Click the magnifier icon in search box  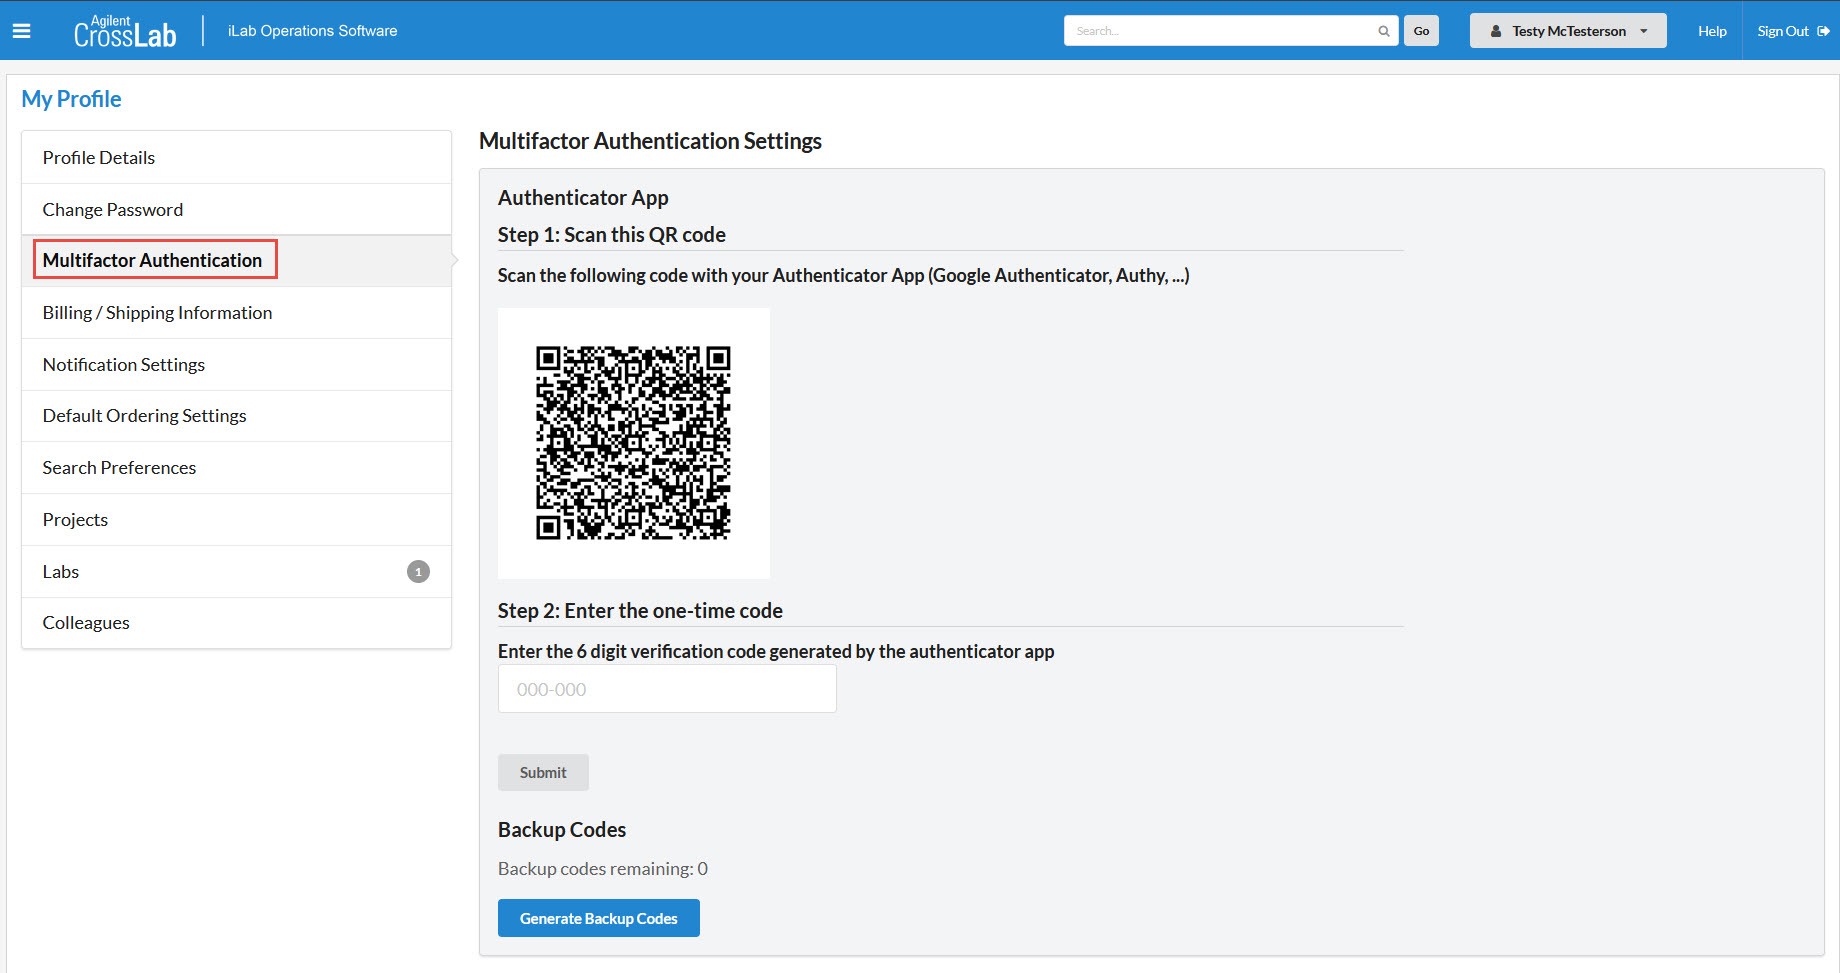click(x=1383, y=31)
